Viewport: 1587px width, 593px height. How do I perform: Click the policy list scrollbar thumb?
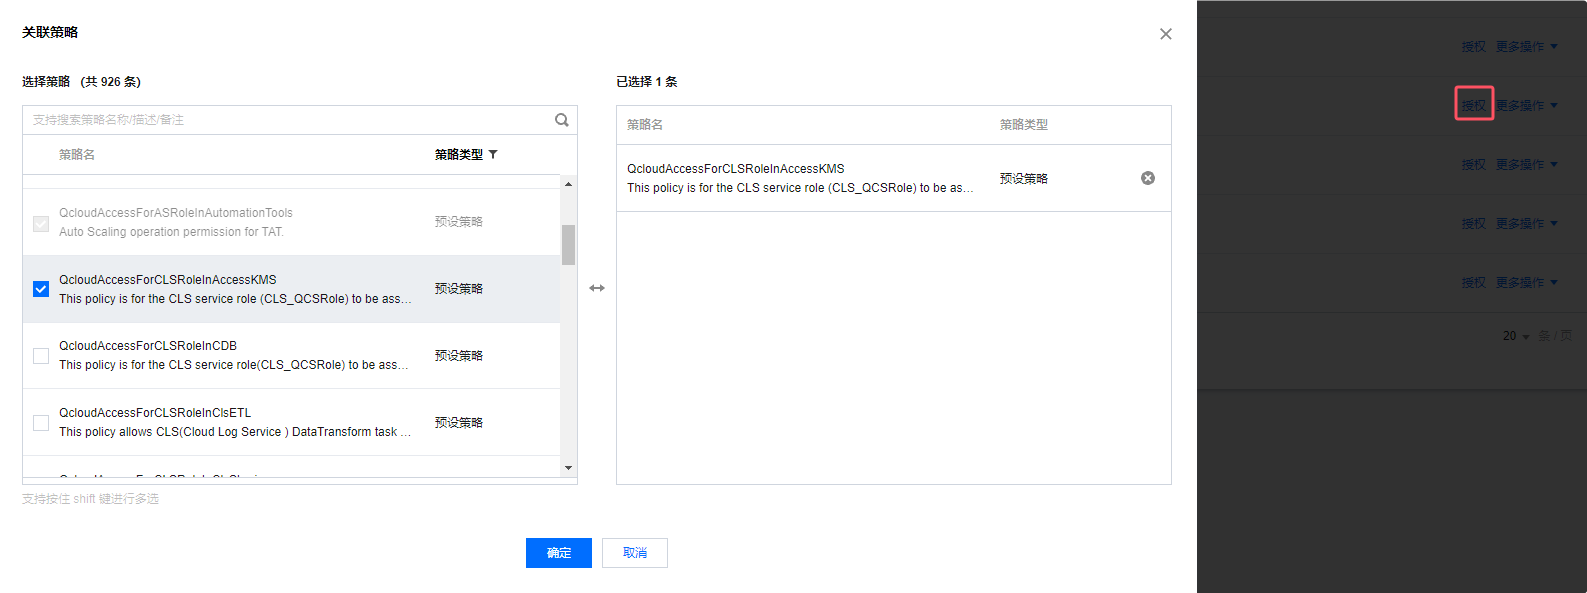point(568,245)
